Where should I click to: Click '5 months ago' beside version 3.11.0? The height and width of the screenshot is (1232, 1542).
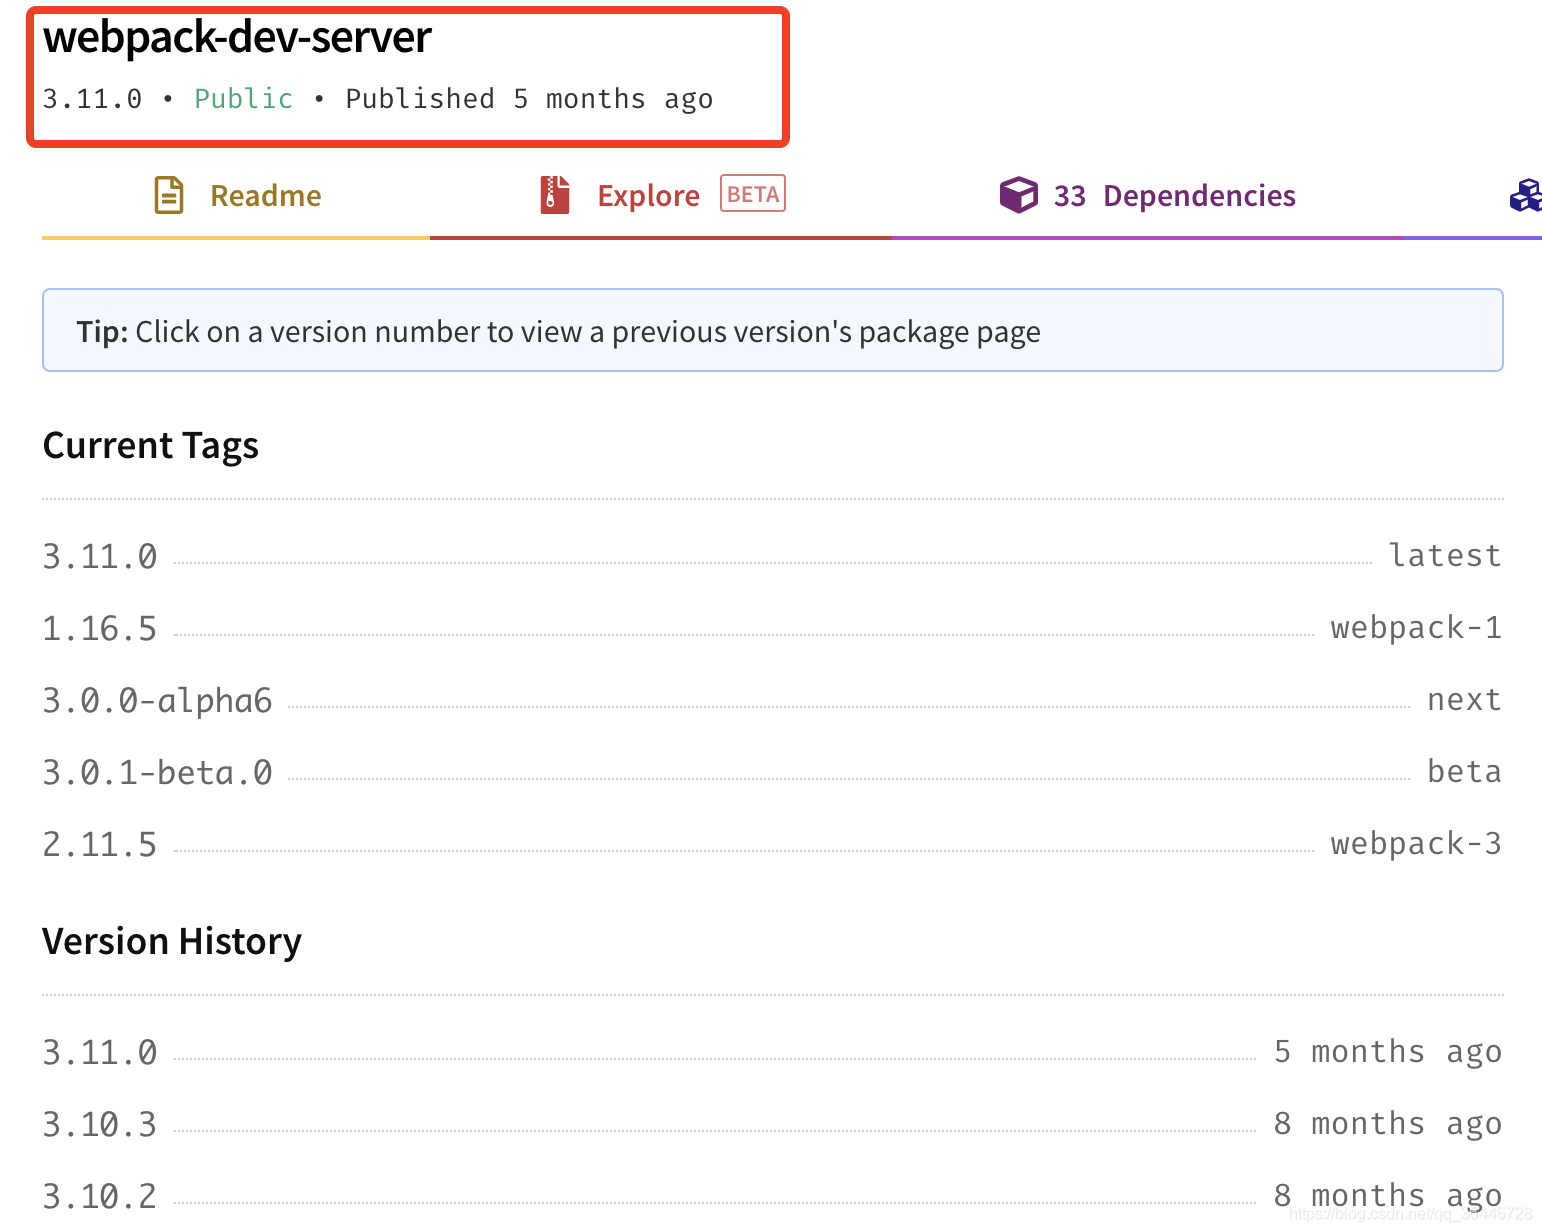1388,1052
